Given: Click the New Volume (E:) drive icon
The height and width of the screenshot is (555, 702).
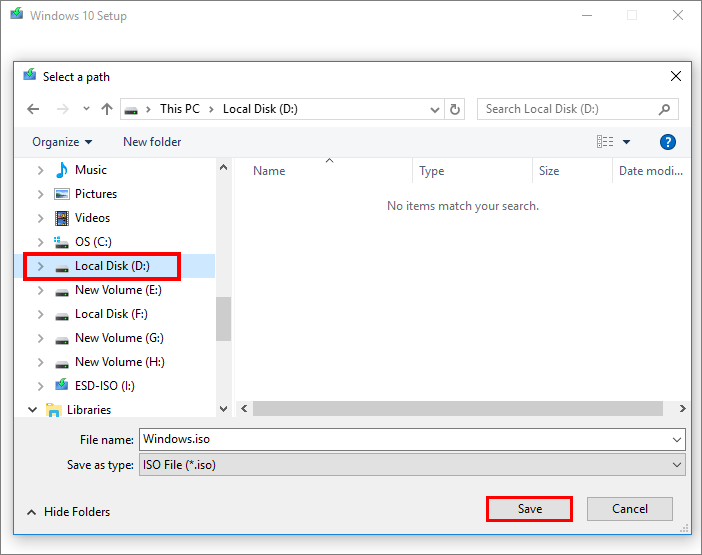Looking at the screenshot, I should tap(62, 292).
